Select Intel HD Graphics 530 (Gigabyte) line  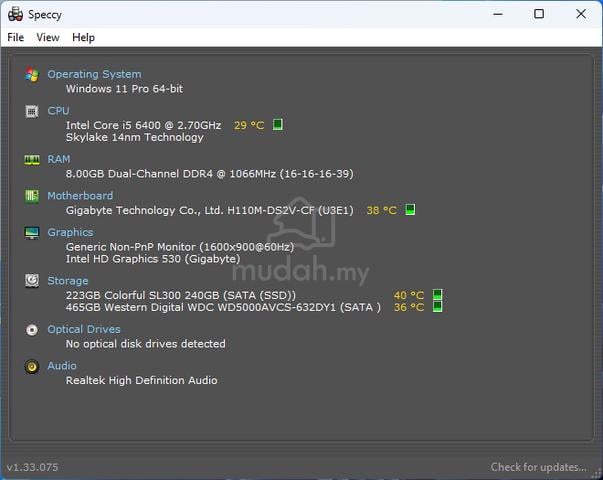click(153, 259)
